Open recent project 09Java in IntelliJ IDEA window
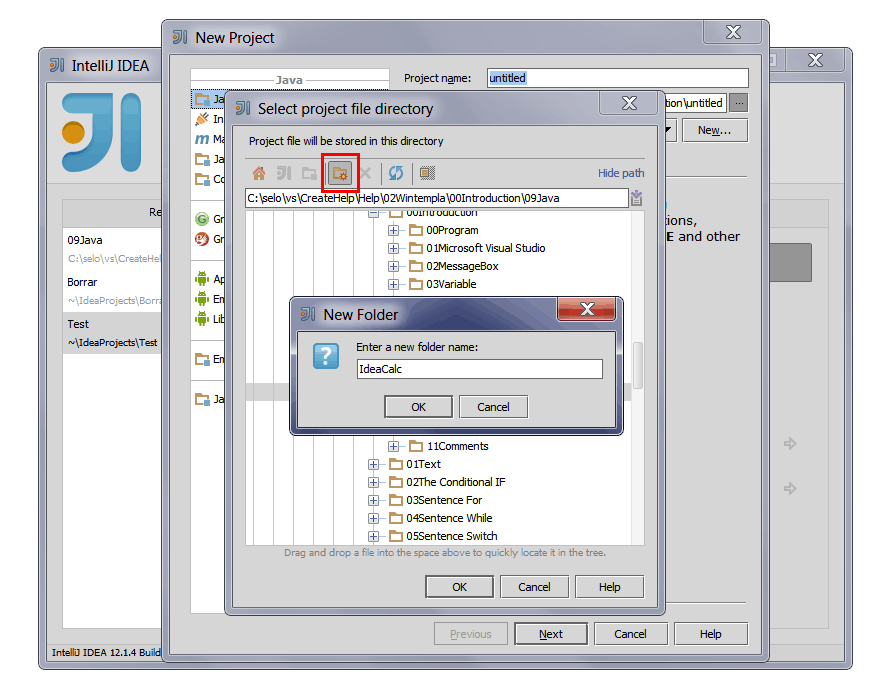Screen dimensions: 881x684 click(x=112, y=248)
